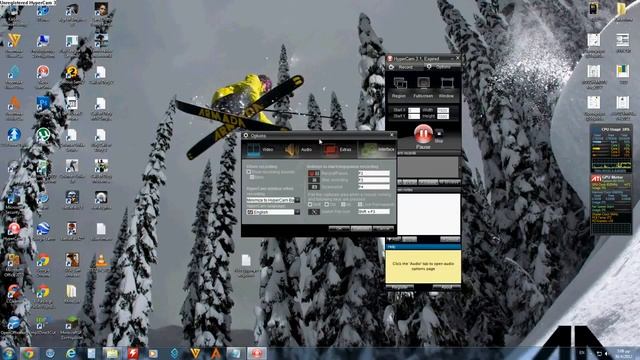Open the VLC media player desktop icon
The width and height of the screenshot is (640, 360).
tap(101, 261)
